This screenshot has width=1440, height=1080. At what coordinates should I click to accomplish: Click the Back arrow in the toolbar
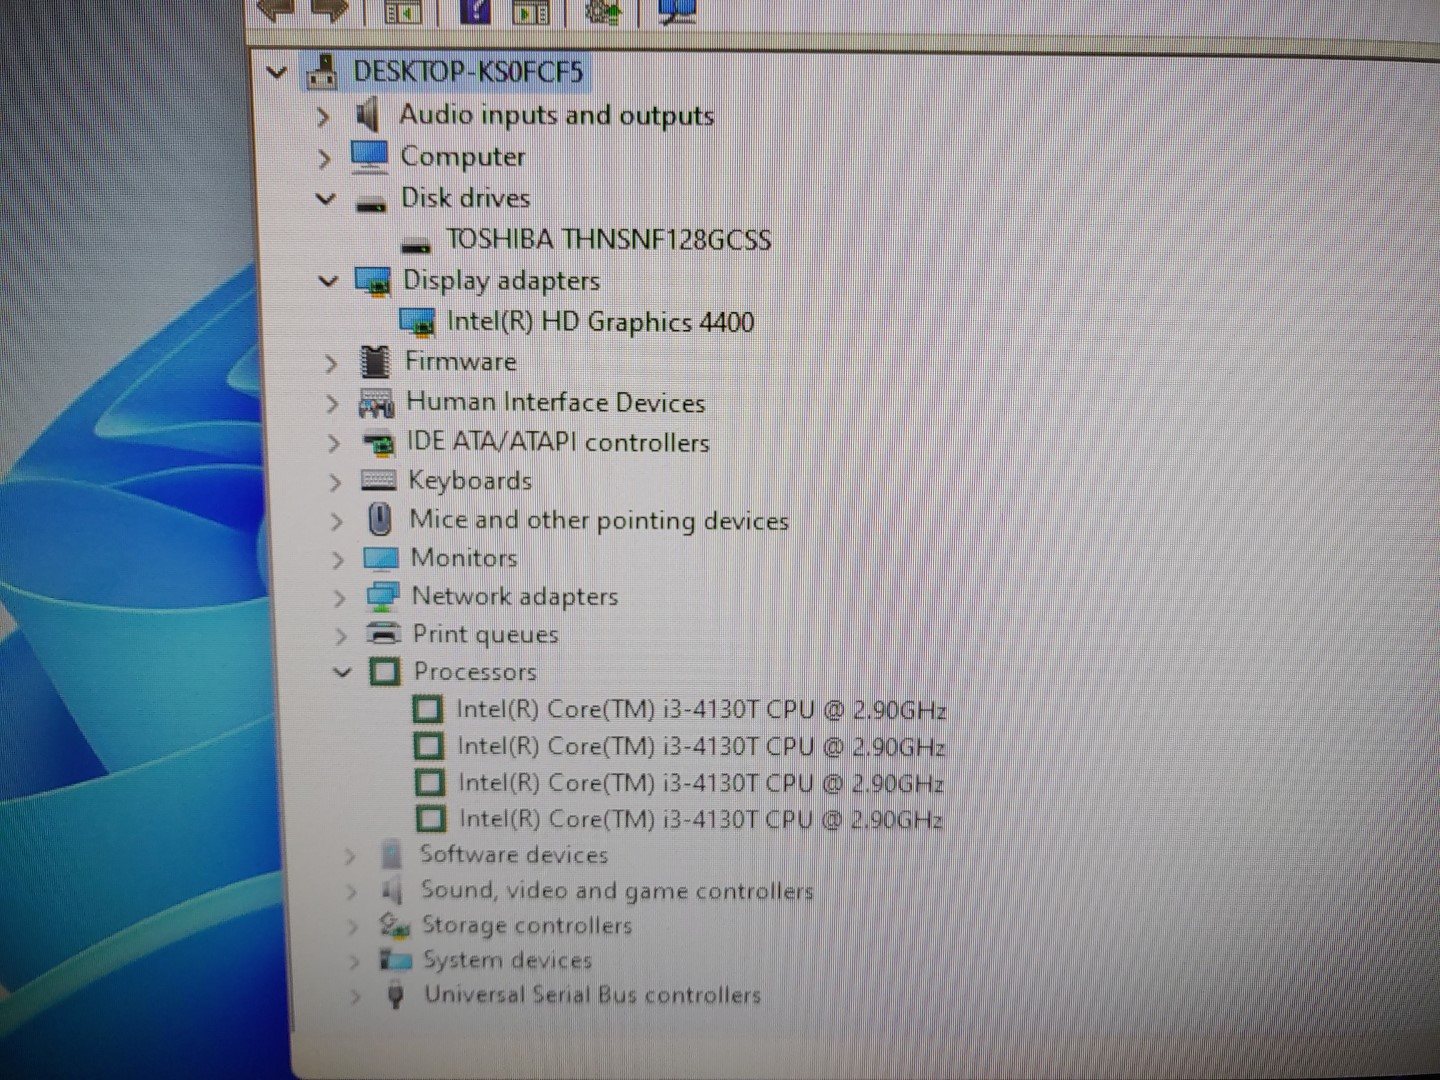click(x=274, y=9)
